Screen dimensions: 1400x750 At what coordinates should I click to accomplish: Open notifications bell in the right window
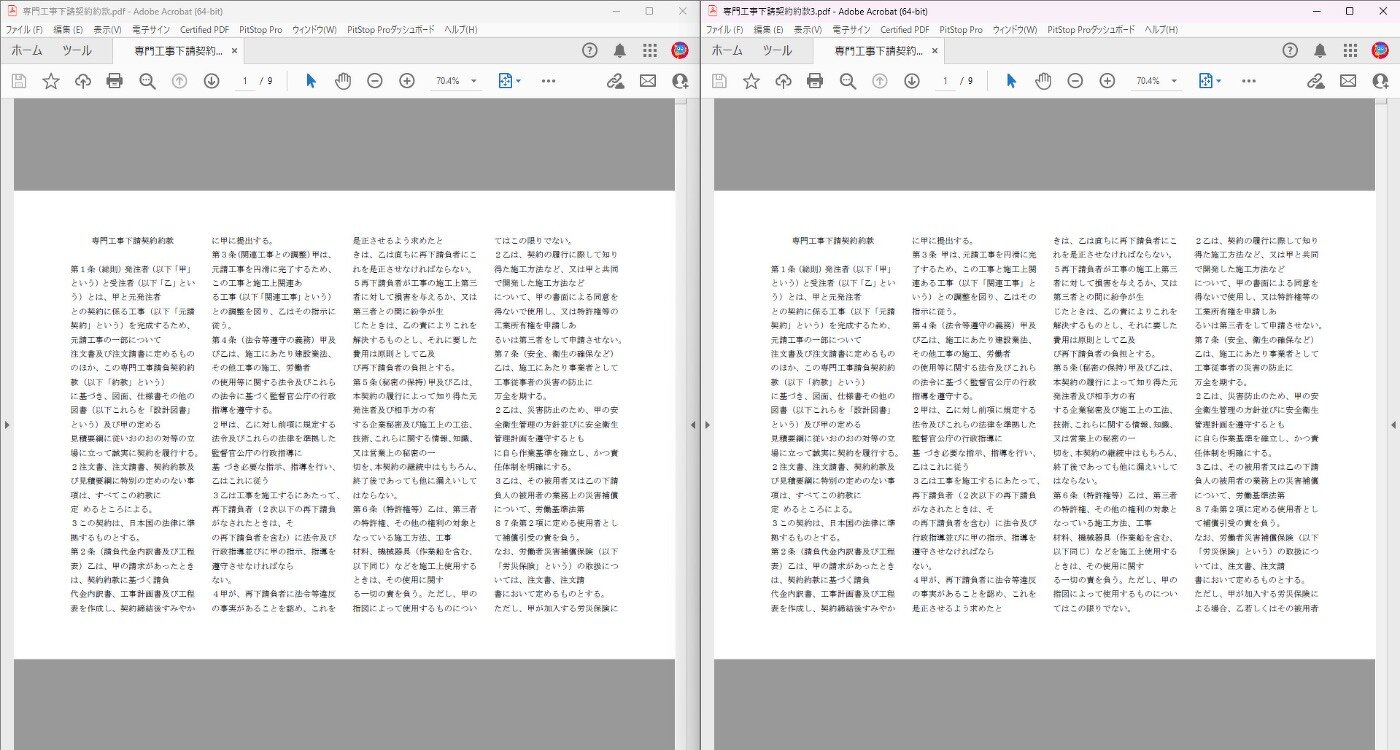tap(1320, 50)
